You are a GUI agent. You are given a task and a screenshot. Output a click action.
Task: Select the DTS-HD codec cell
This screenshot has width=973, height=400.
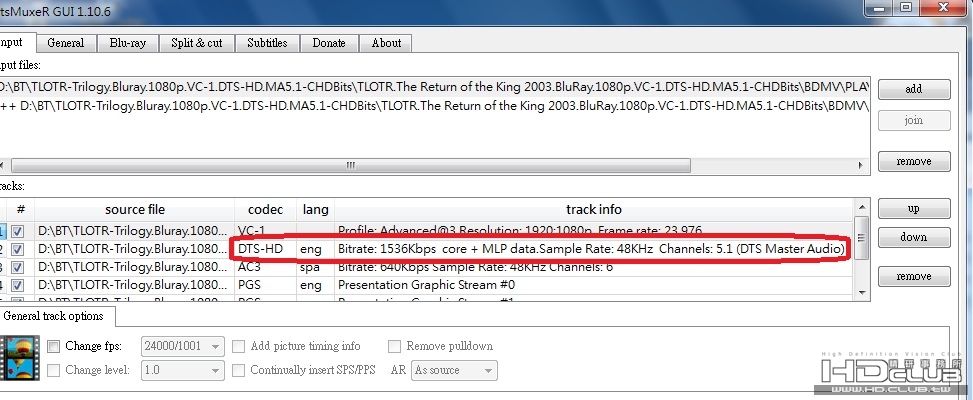266,249
